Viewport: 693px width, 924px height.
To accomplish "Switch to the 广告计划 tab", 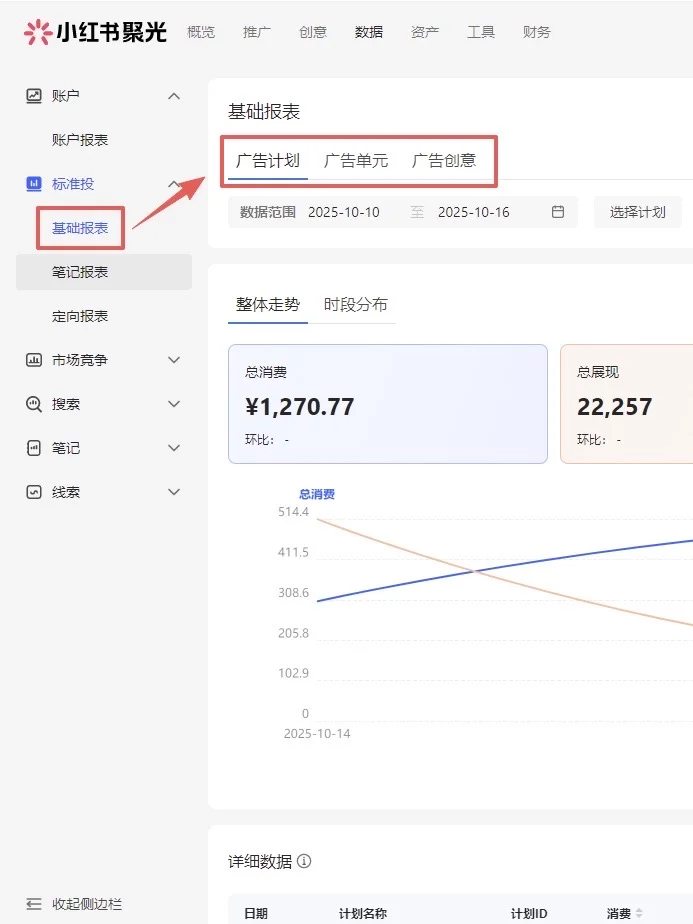I will [x=268, y=160].
